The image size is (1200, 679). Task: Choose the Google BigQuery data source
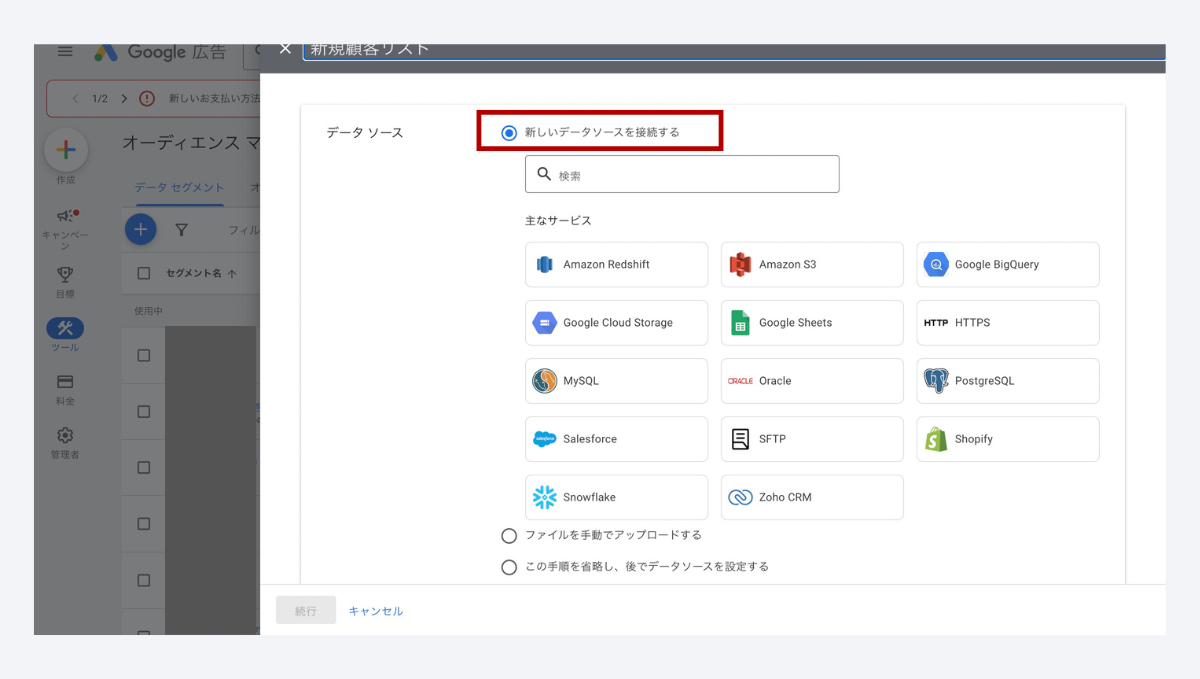pyautogui.click(x=1008, y=265)
